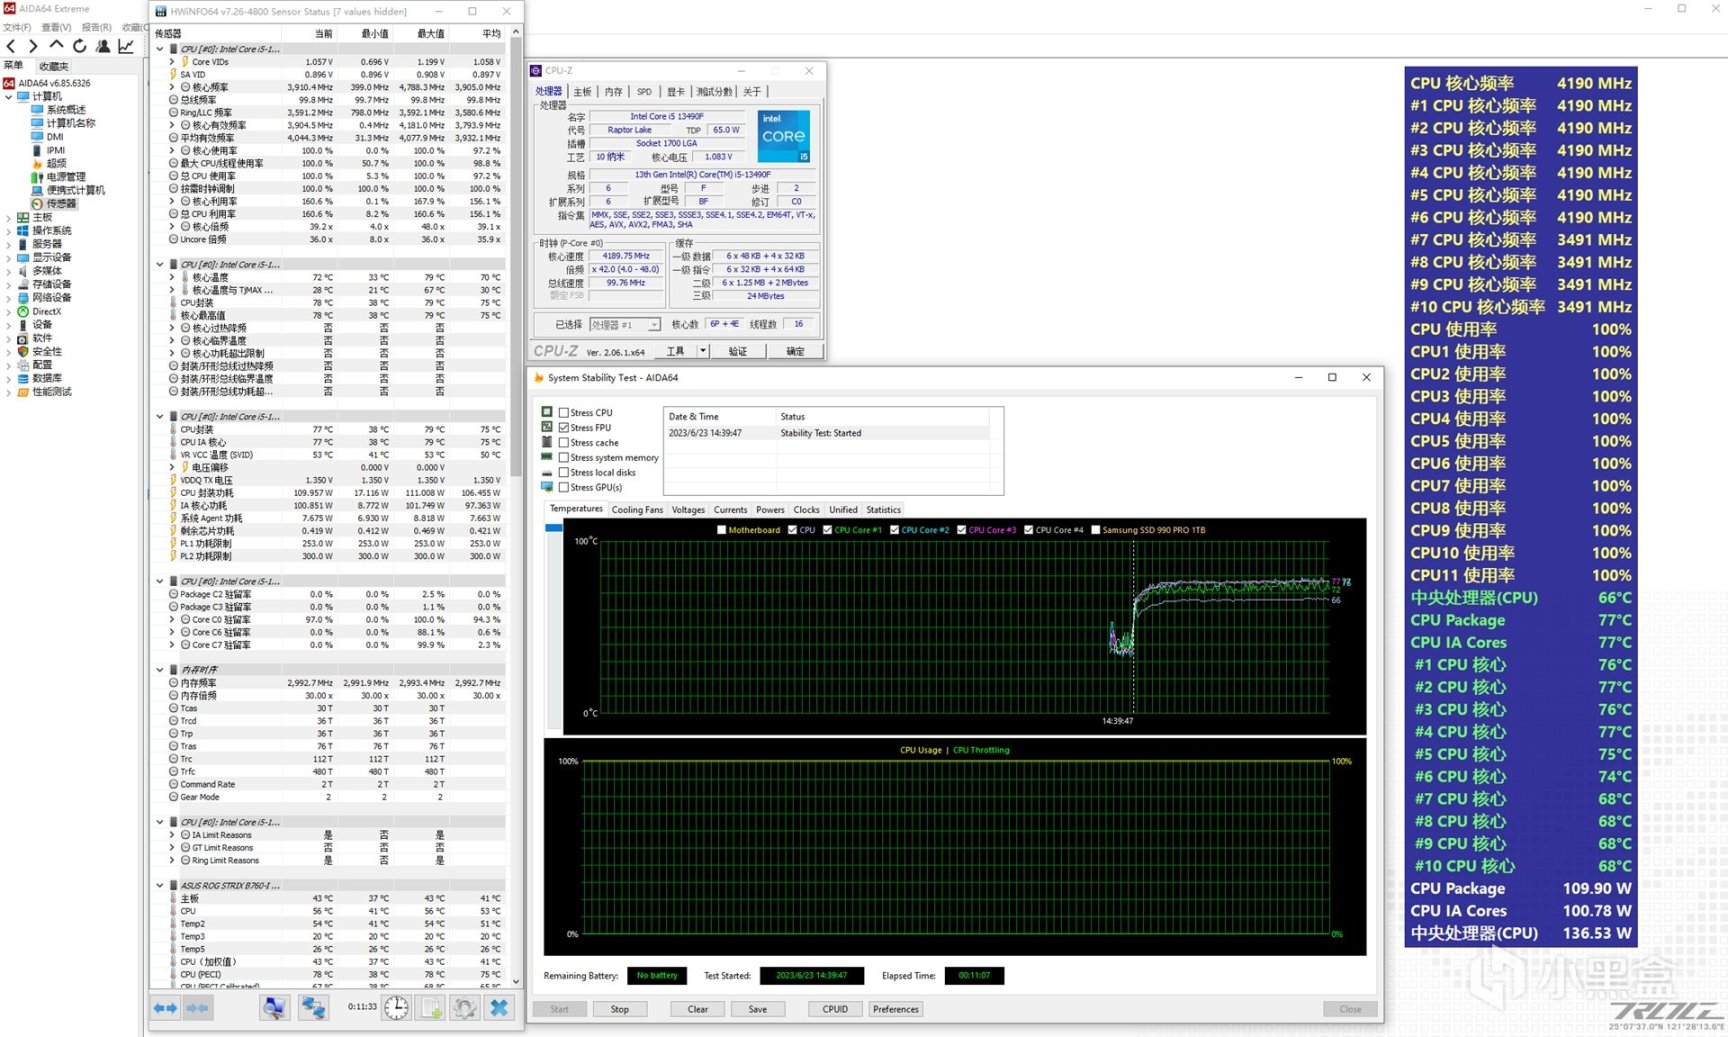The height and width of the screenshot is (1037, 1728).
Task: Click the AIDA64 refresh toolbar icon
Action: click(x=79, y=46)
